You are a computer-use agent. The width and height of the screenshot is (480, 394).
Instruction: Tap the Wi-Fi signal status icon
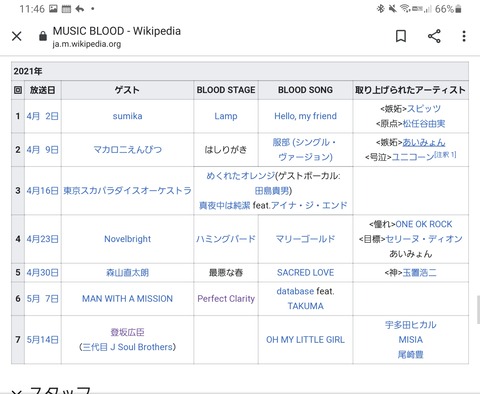(405, 9)
